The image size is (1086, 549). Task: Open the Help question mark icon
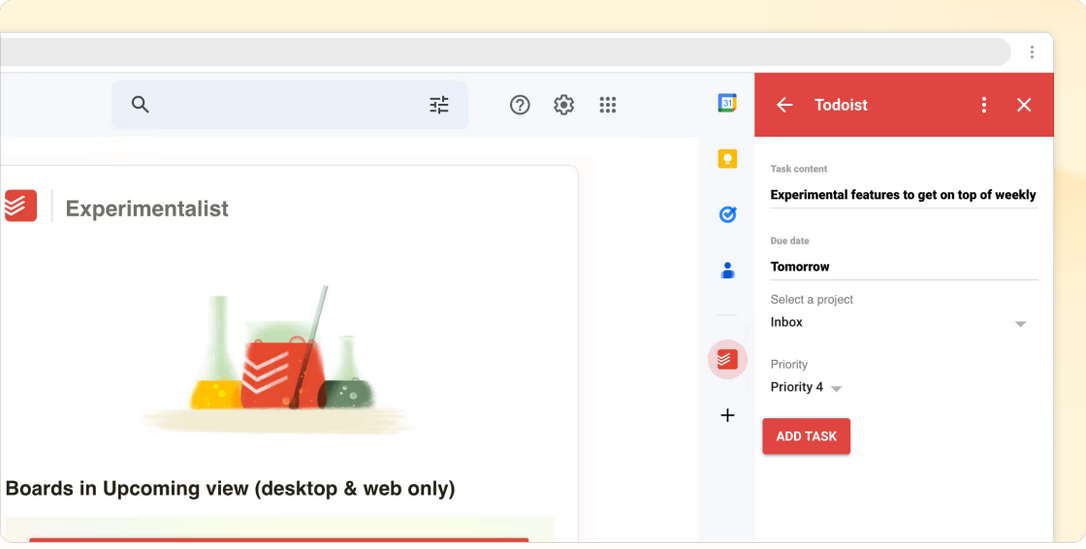pyautogui.click(x=520, y=105)
